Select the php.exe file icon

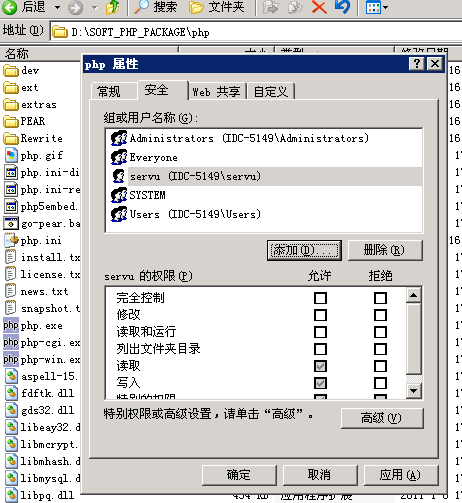click(x=11, y=325)
